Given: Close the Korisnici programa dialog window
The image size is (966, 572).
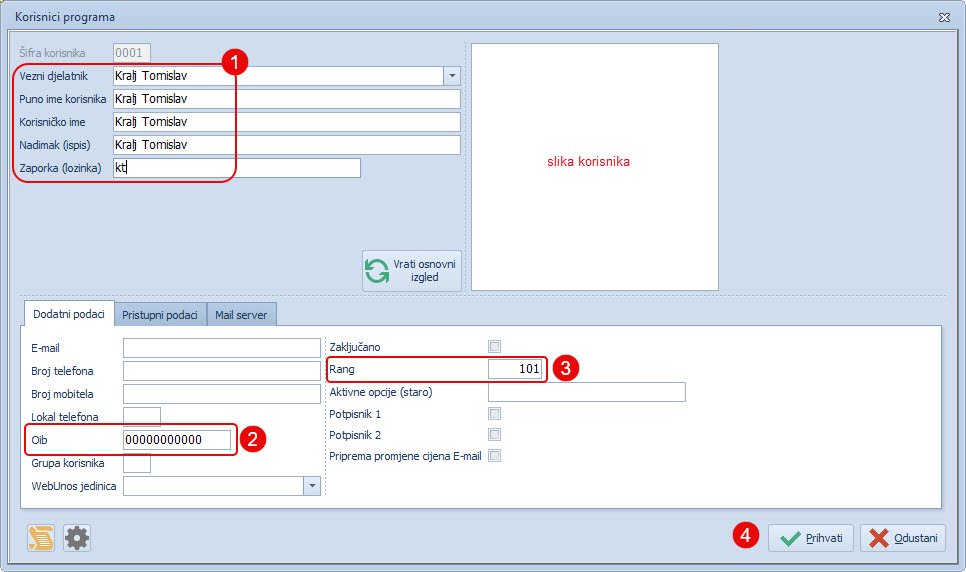Looking at the screenshot, I should [x=944, y=17].
